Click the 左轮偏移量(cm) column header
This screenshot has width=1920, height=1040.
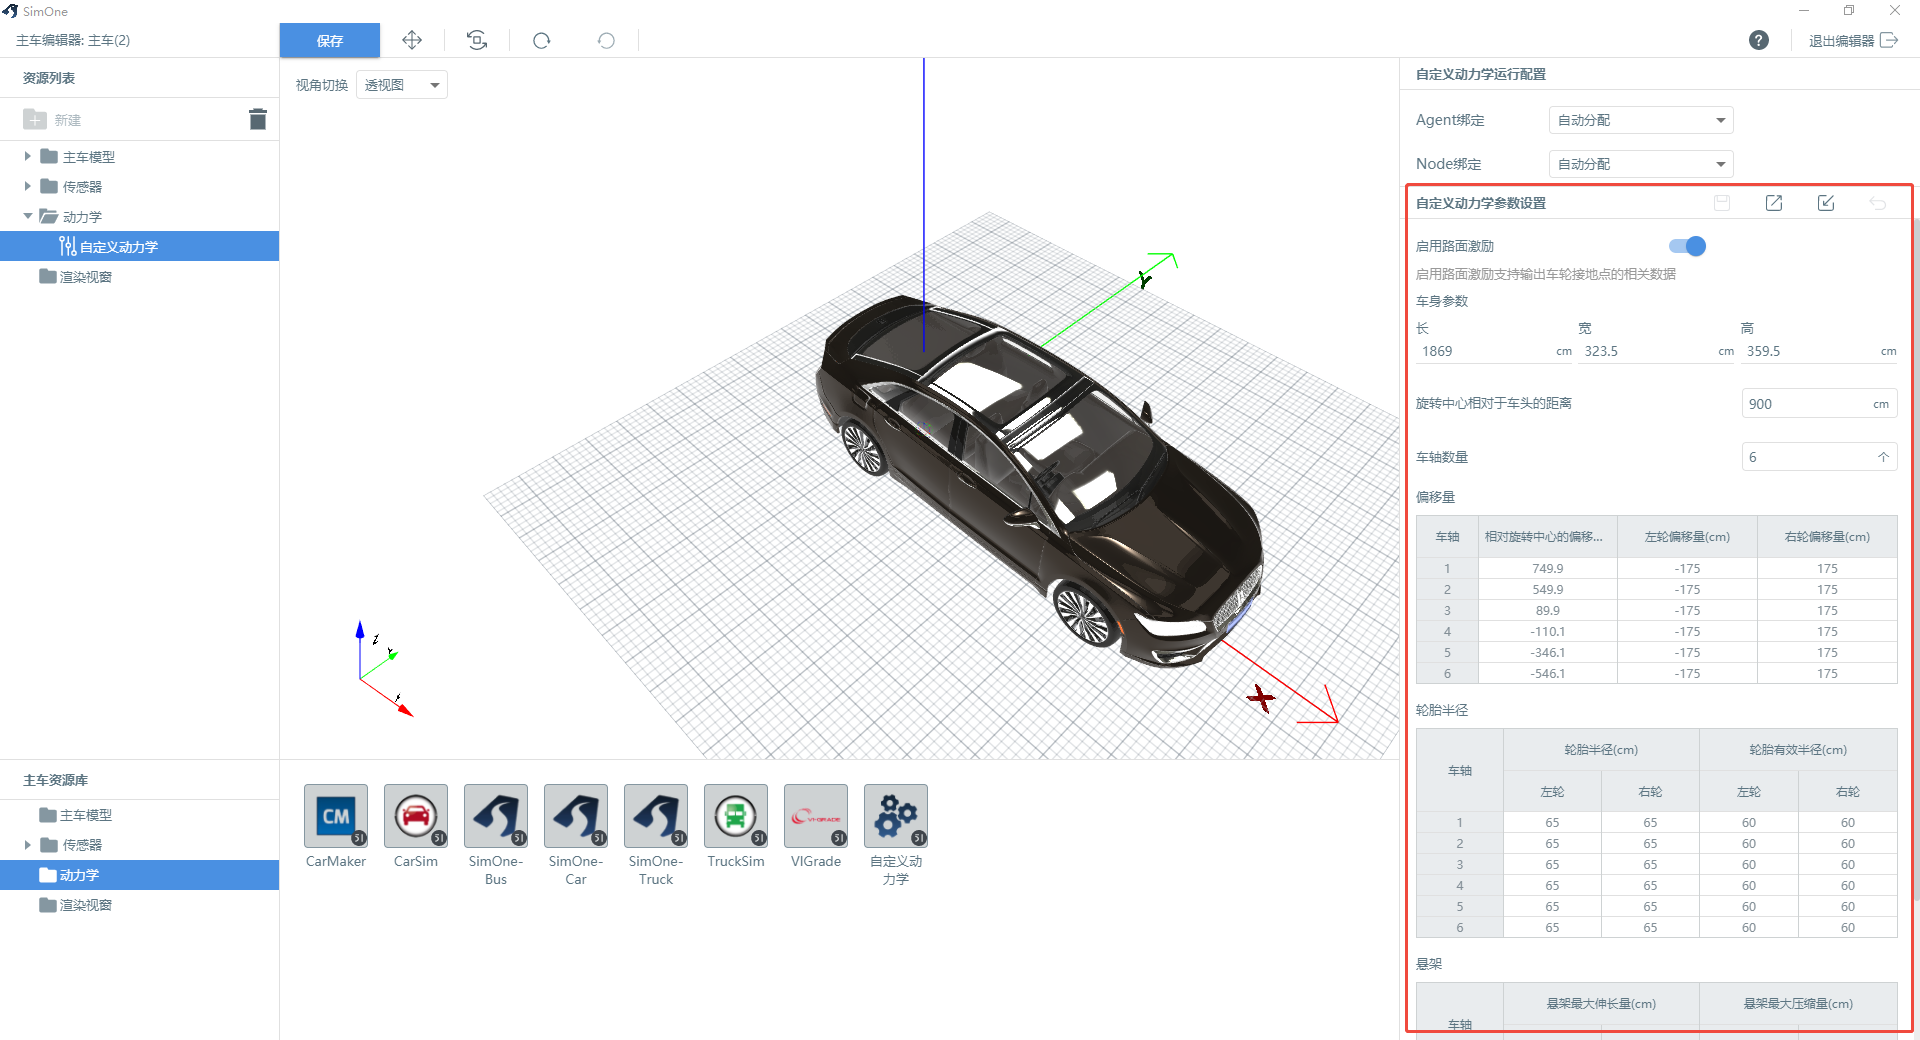click(1687, 537)
